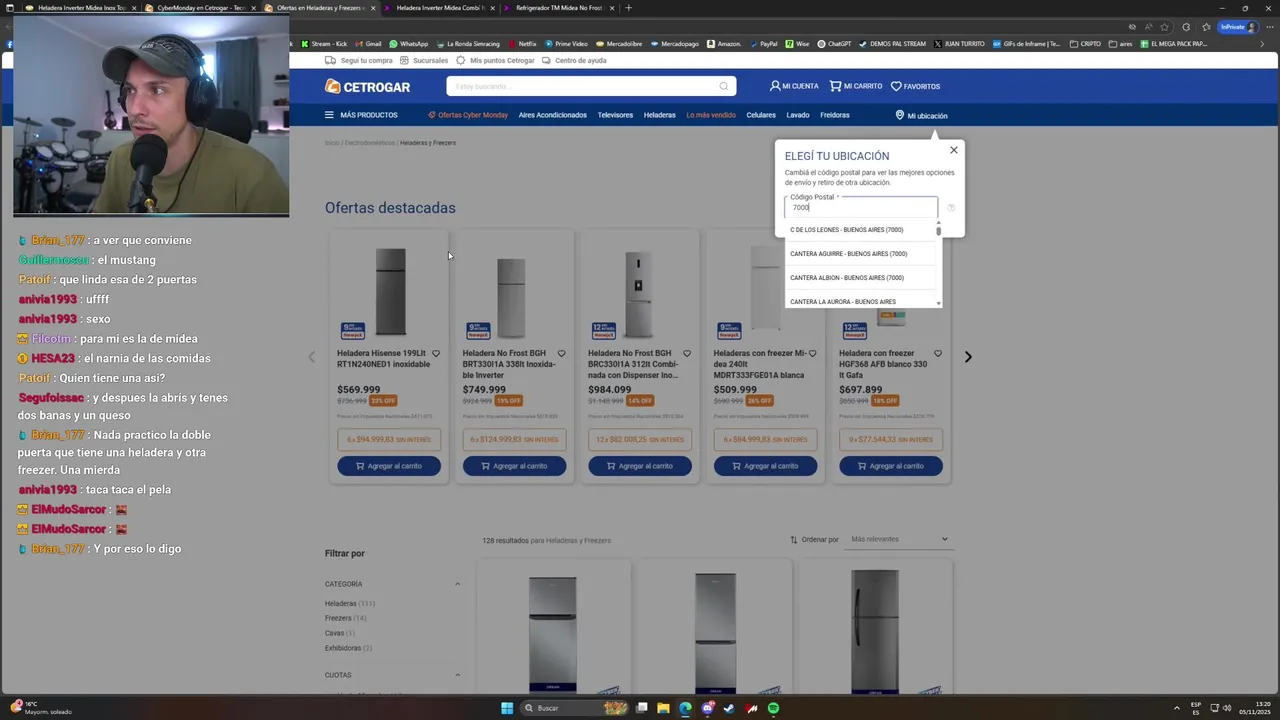Image resolution: width=1280 pixels, height=720 pixels.
Task: Open ChatGPT bookmark
Action: pos(834,44)
